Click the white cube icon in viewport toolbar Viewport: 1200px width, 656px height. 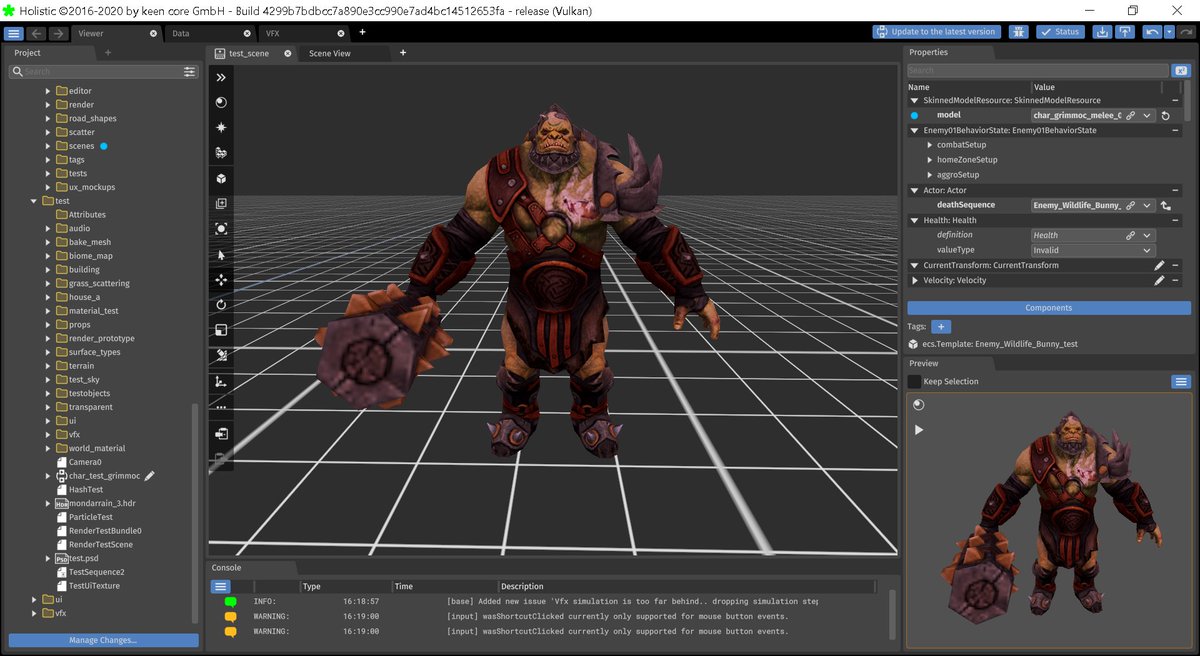coord(221,178)
